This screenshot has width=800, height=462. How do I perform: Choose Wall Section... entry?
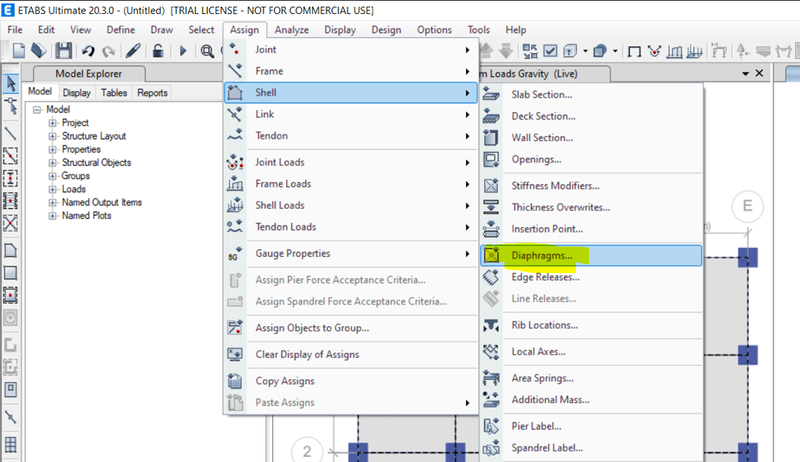click(x=591, y=138)
